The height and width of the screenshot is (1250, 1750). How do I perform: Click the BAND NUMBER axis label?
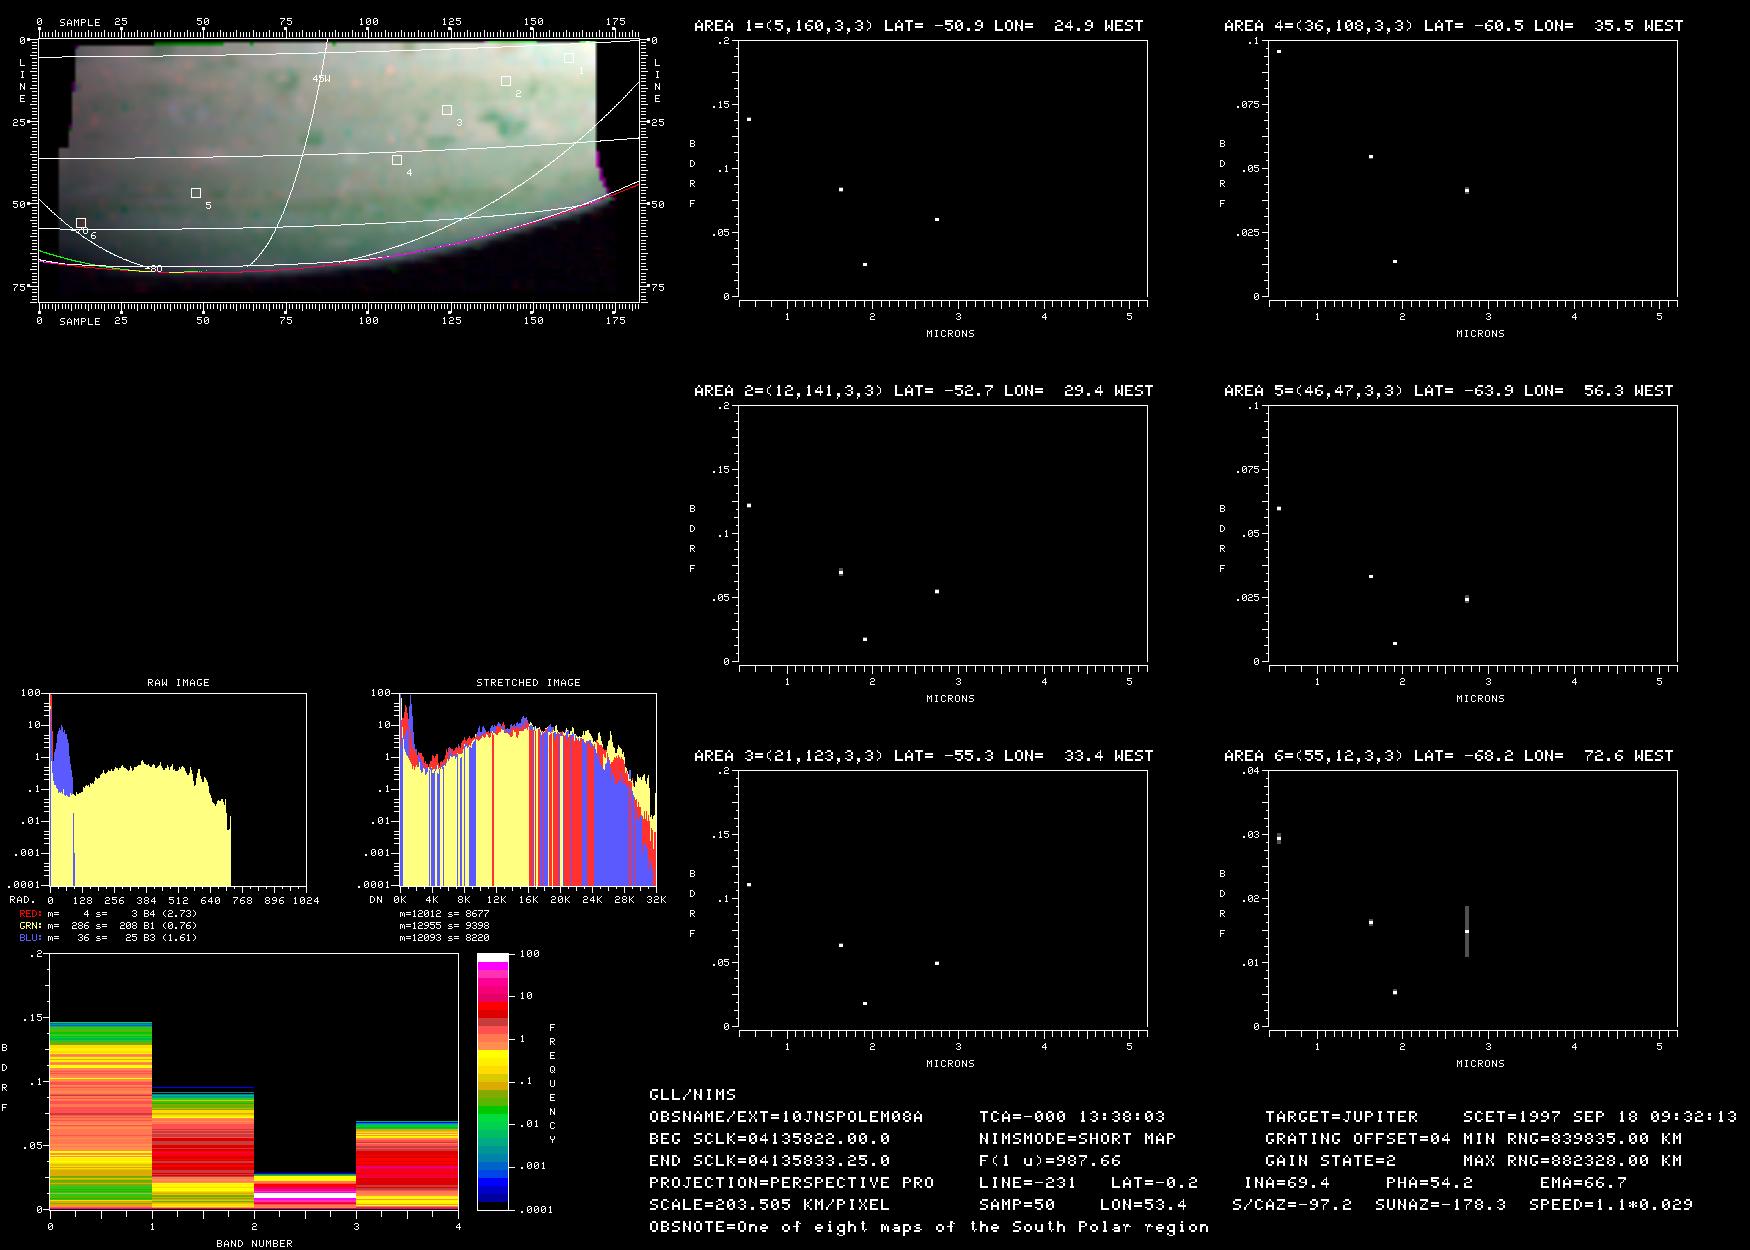pos(254,1243)
